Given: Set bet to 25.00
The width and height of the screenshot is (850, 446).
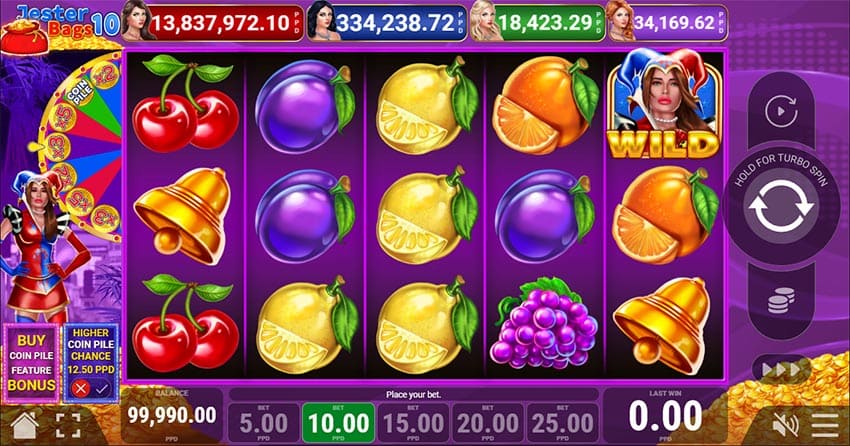Looking at the screenshot, I should [x=563, y=423].
